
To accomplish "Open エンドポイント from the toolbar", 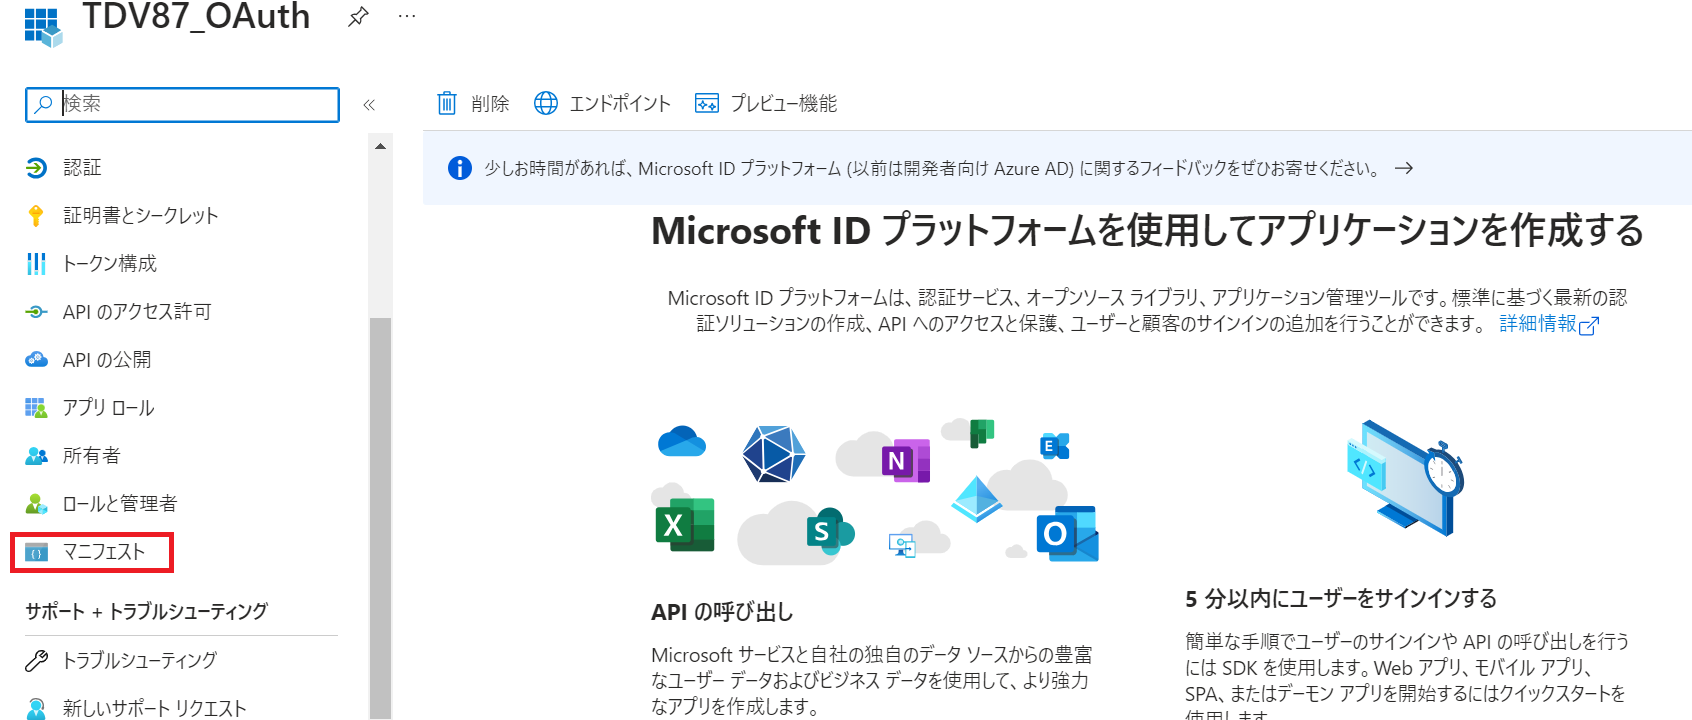I will point(620,103).
